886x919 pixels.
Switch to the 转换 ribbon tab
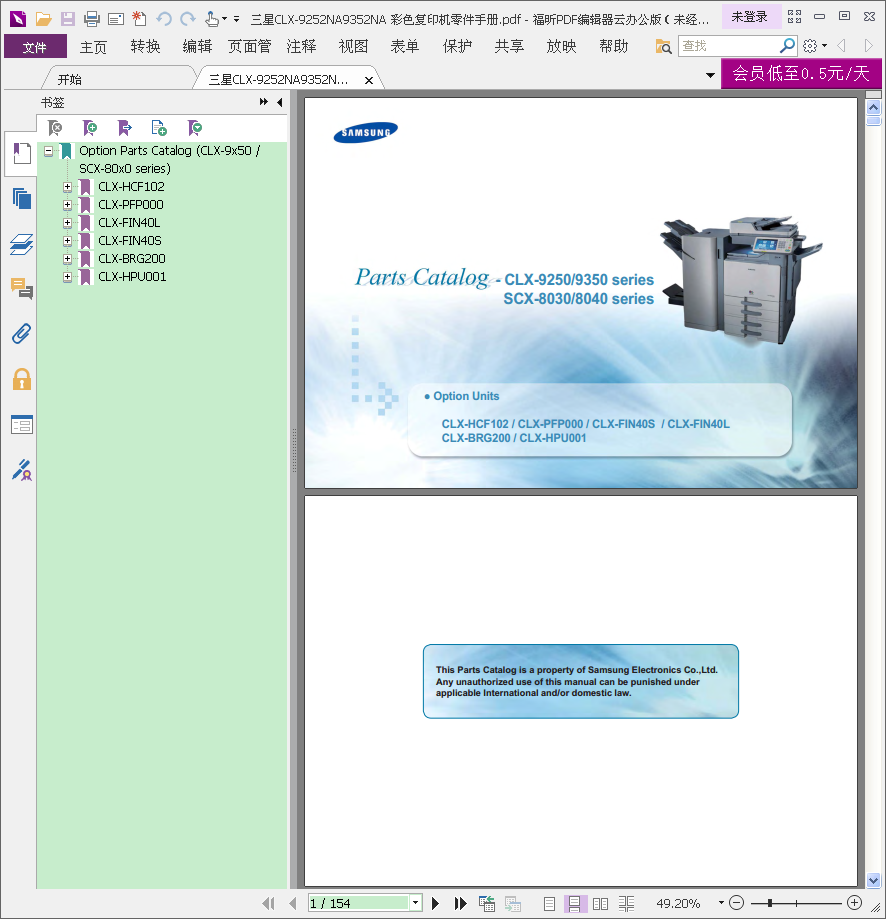(145, 46)
